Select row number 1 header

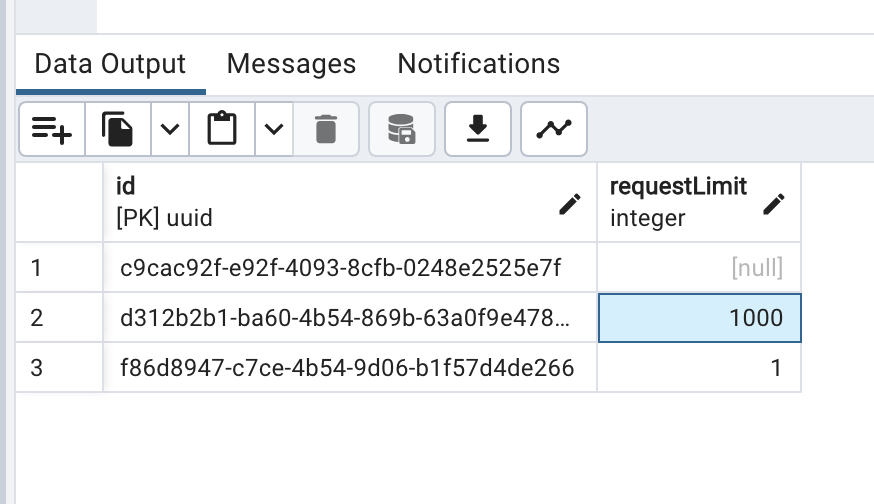tap(59, 268)
